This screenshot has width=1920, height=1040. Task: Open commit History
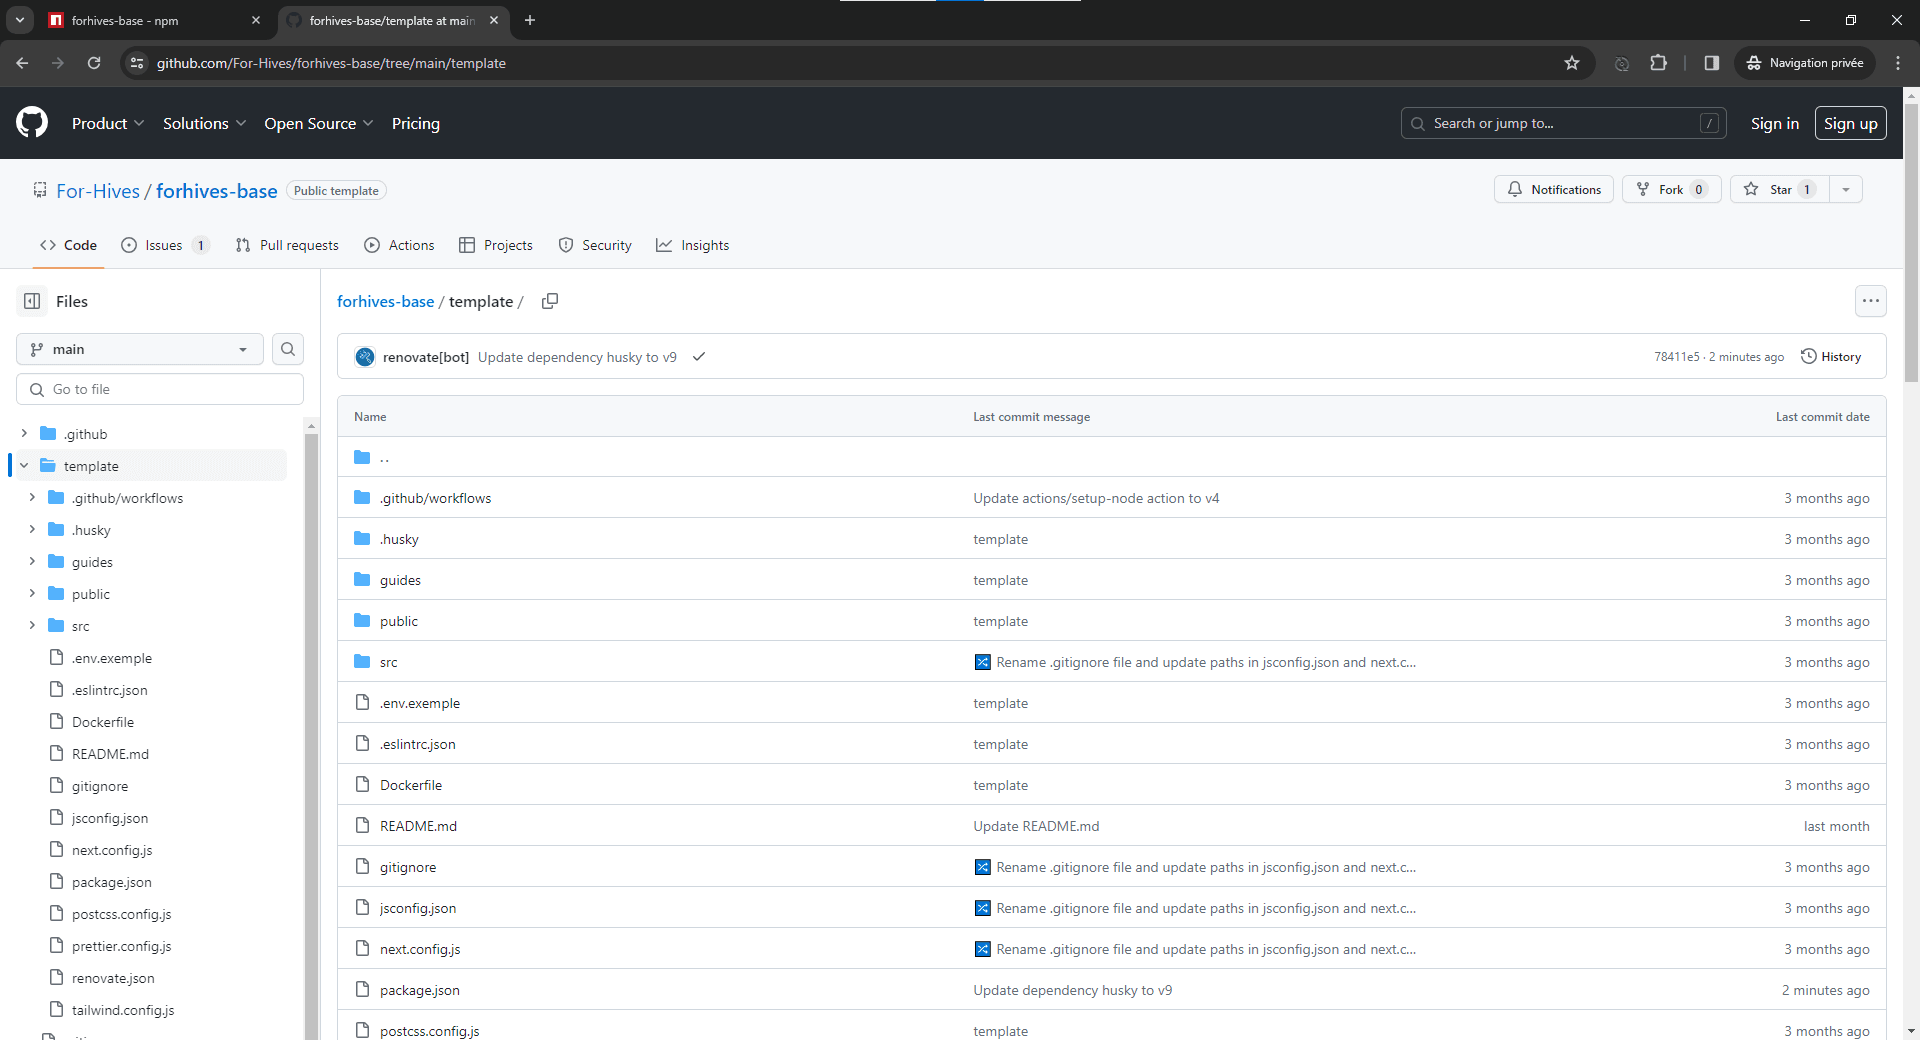(x=1831, y=357)
